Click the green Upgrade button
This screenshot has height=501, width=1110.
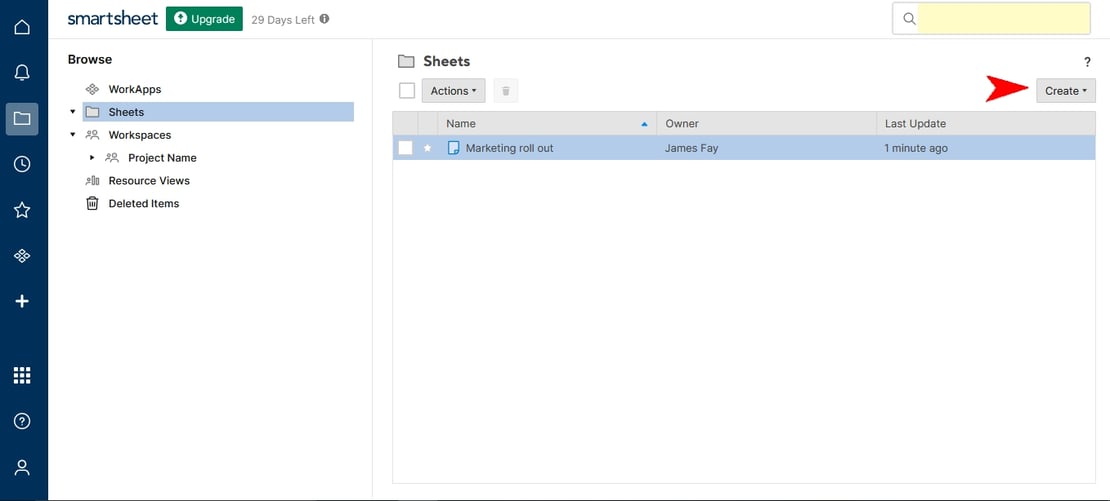coord(204,19)
